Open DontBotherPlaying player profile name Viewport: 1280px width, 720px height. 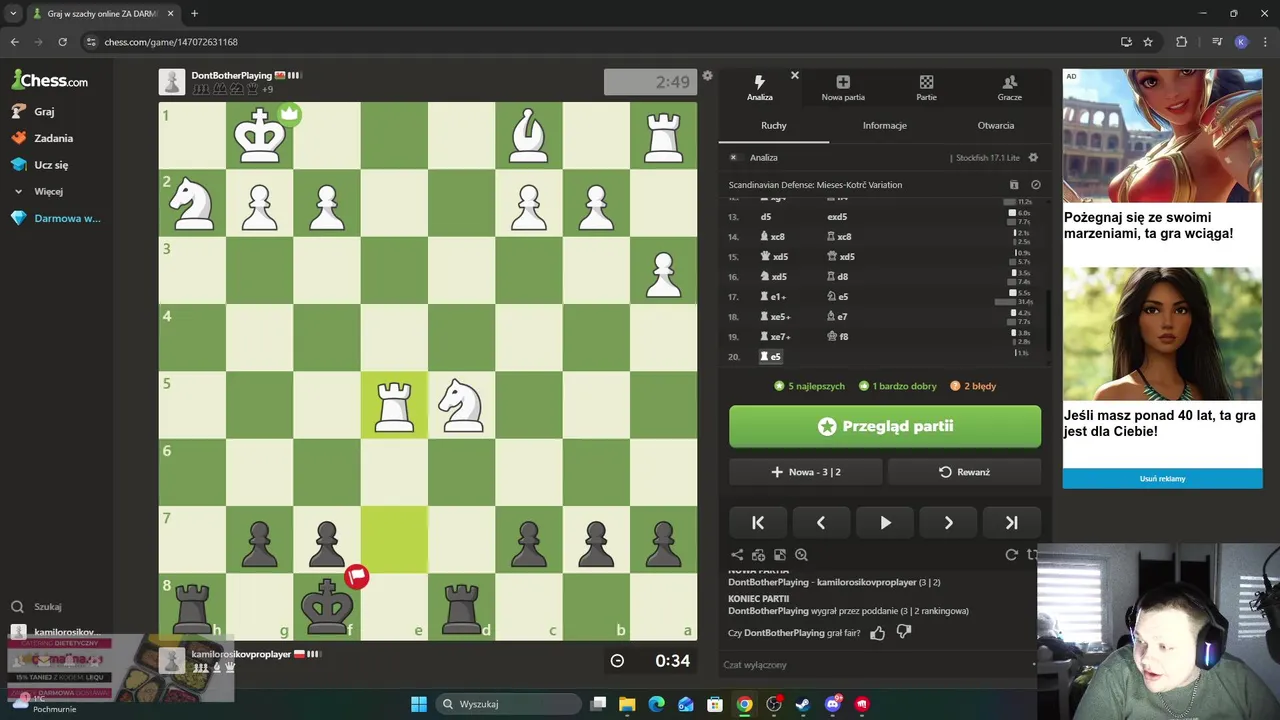pos(231,75)
